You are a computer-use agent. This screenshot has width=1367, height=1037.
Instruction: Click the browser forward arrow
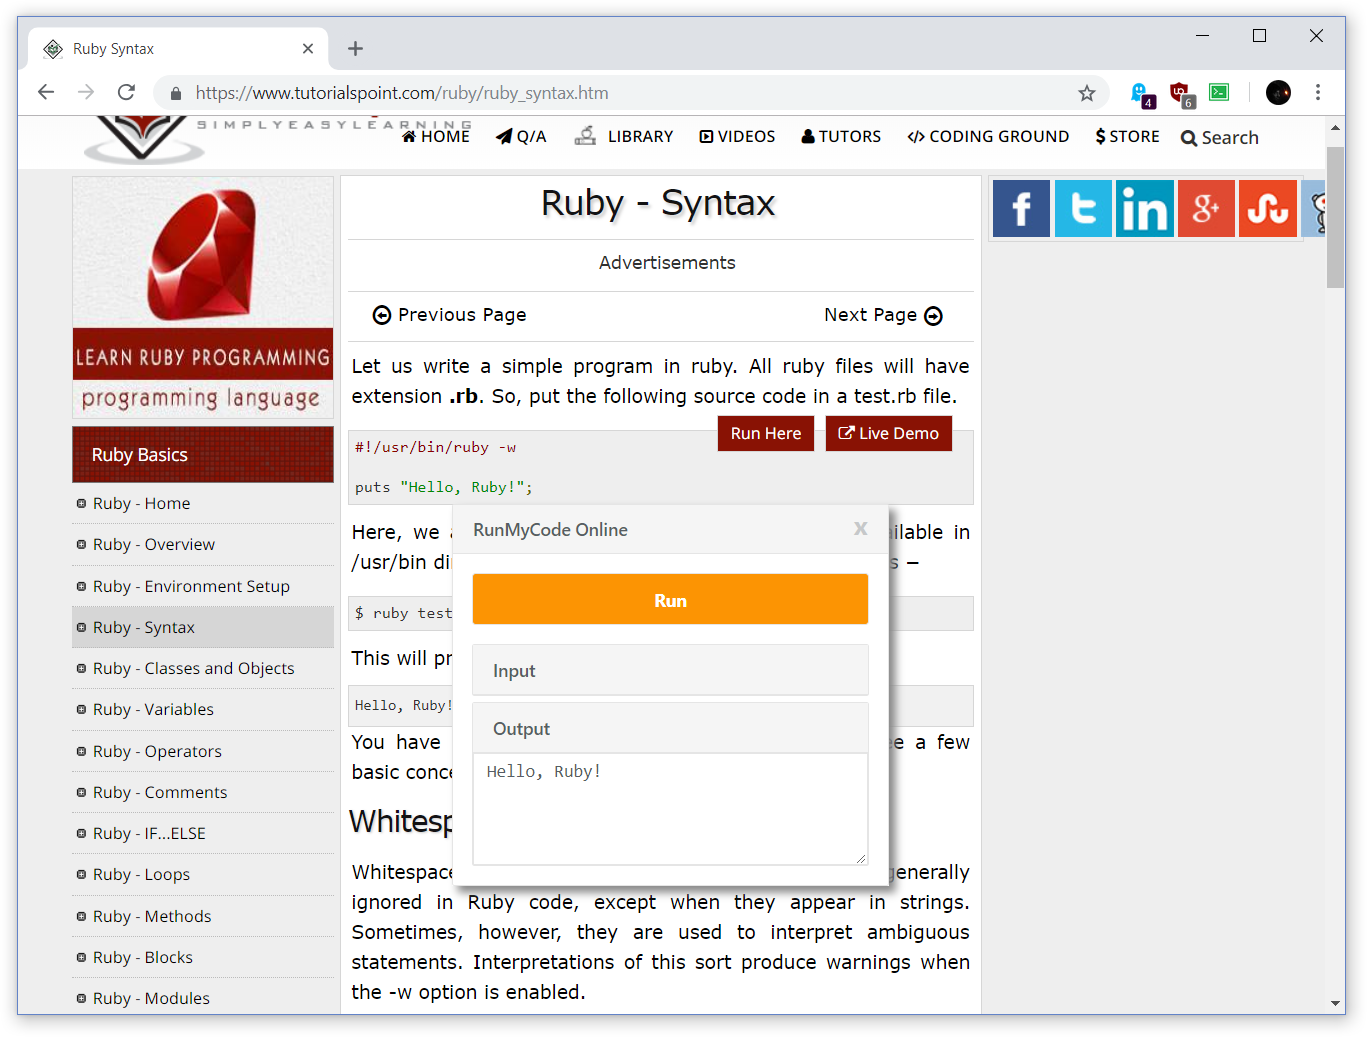(86, 92)
